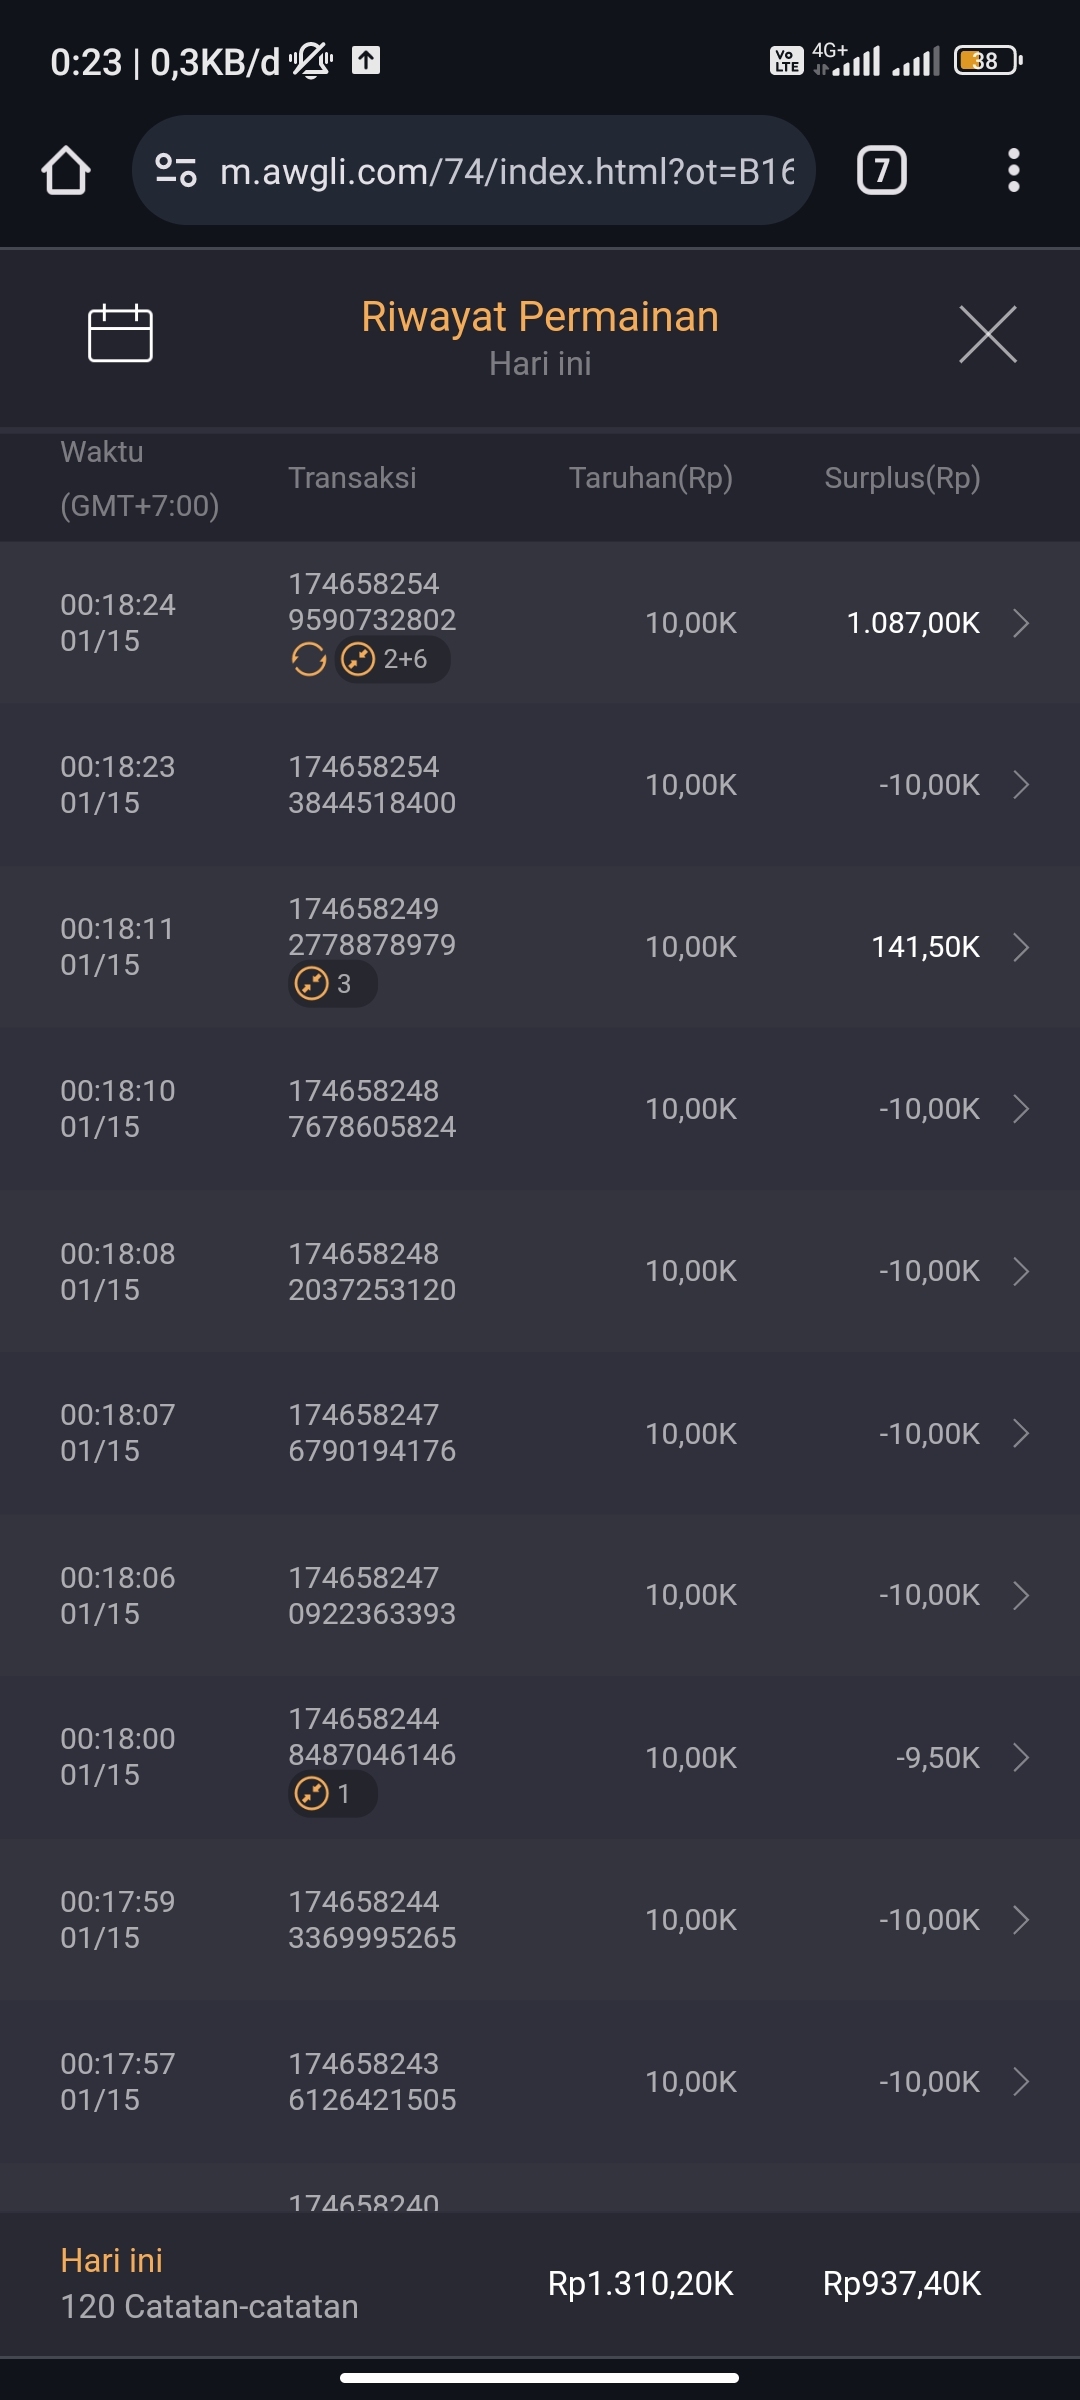This screenshot has height=2400, width=1080.
Task: Expand the 141,50K surplus row chevron
Action: [1020, 947]
